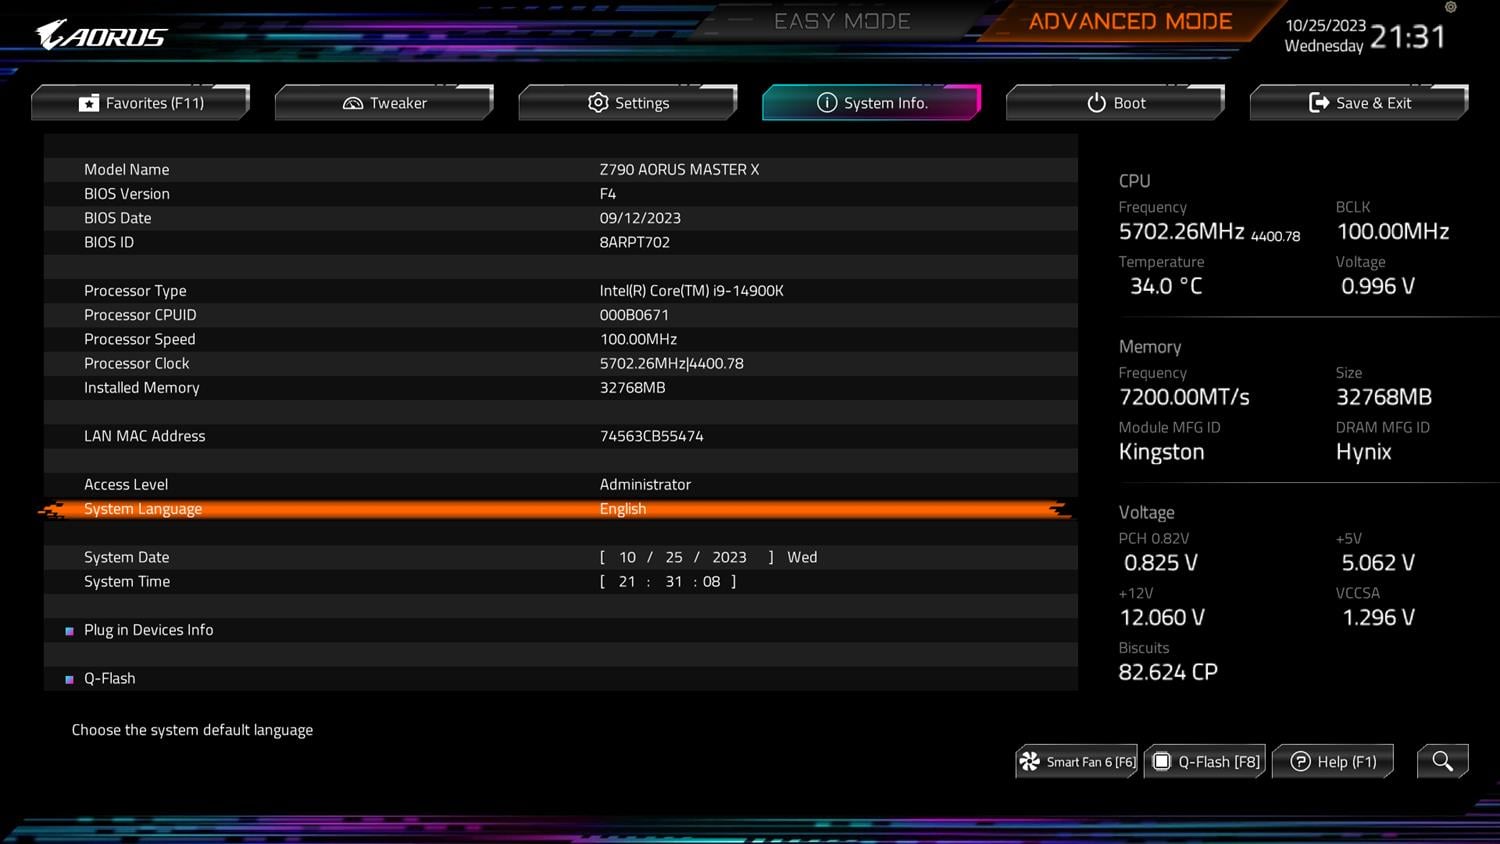Open Help via question mark icon
The image size is (1500, 844).
tap(1300, 762)
